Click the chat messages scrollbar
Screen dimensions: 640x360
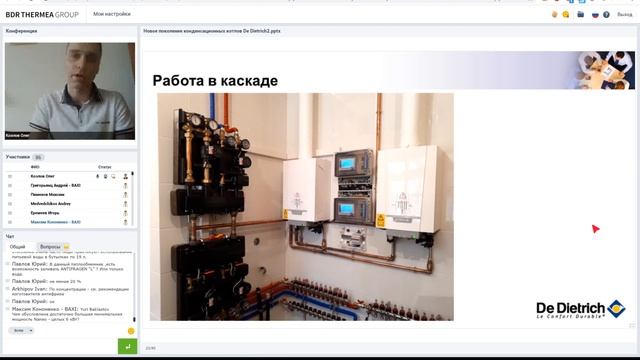pos(134,287)
